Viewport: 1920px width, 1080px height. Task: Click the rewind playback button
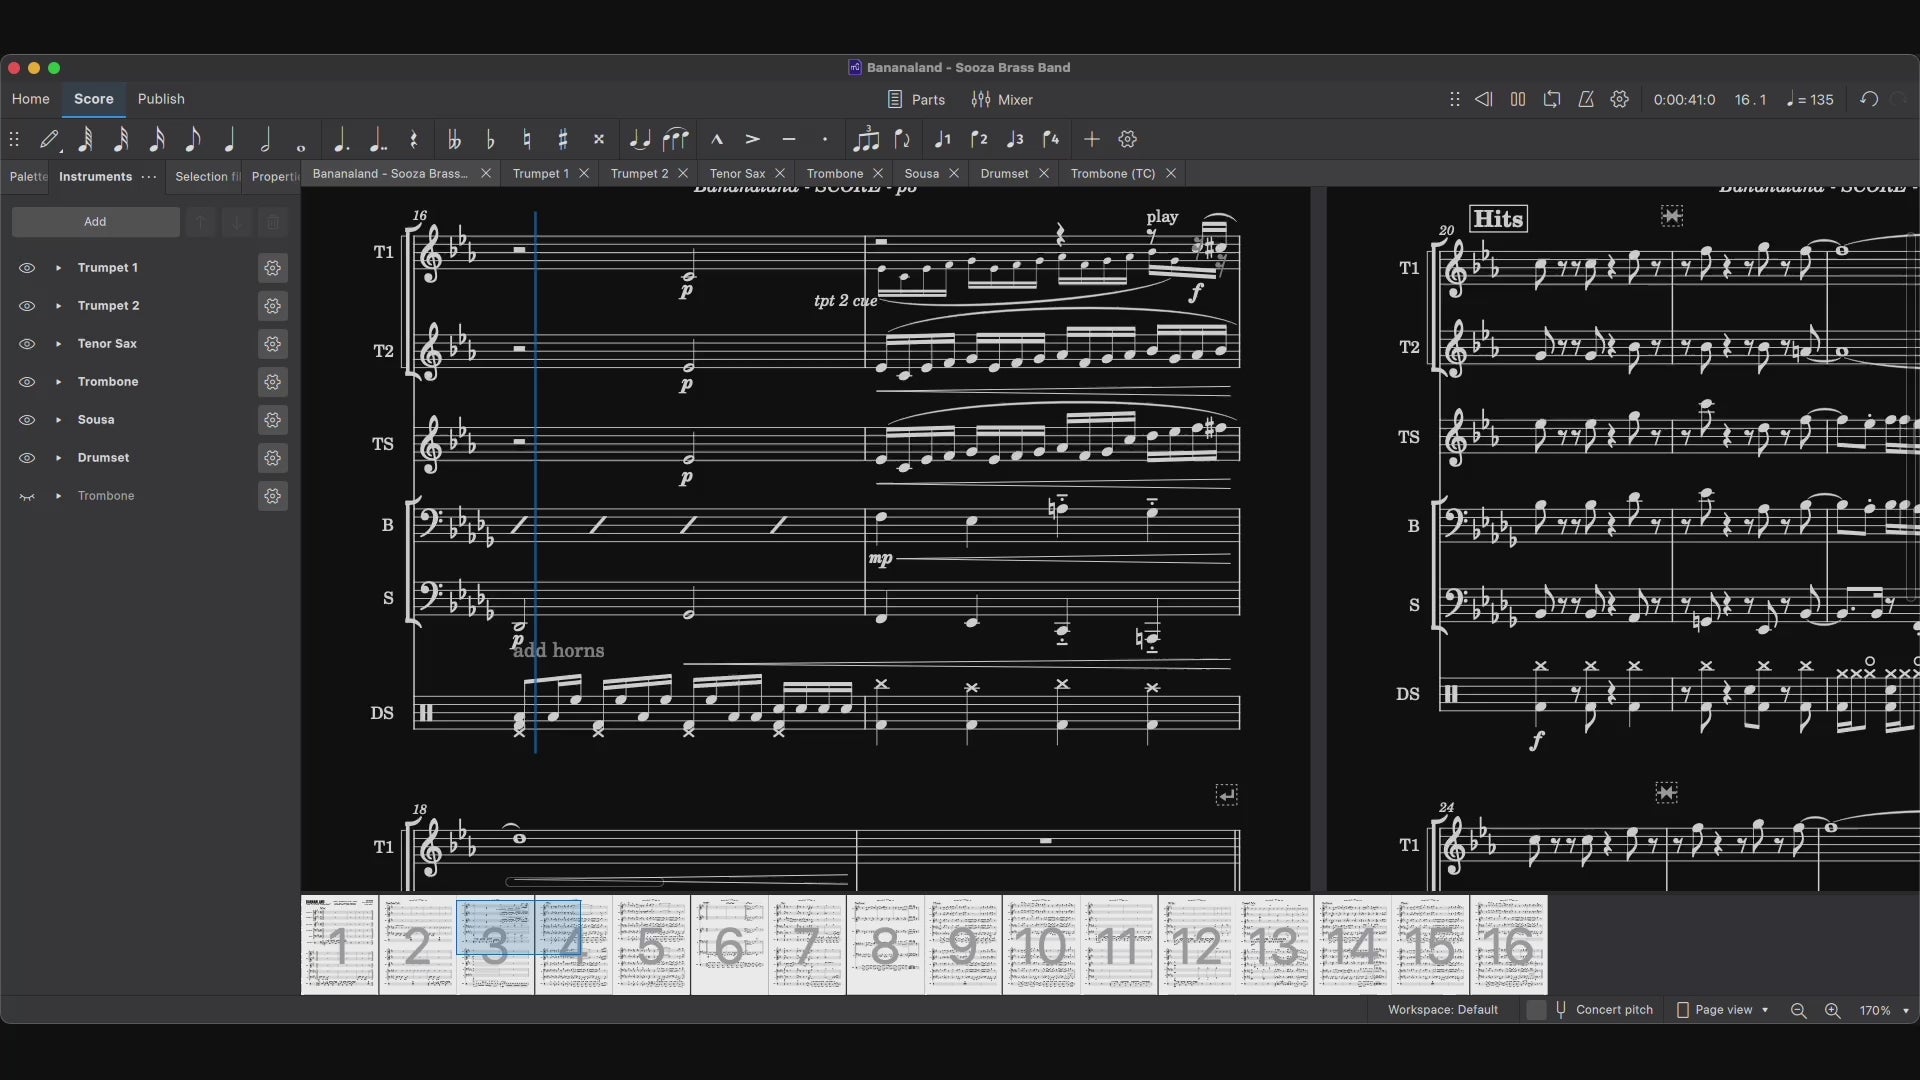1484,100
